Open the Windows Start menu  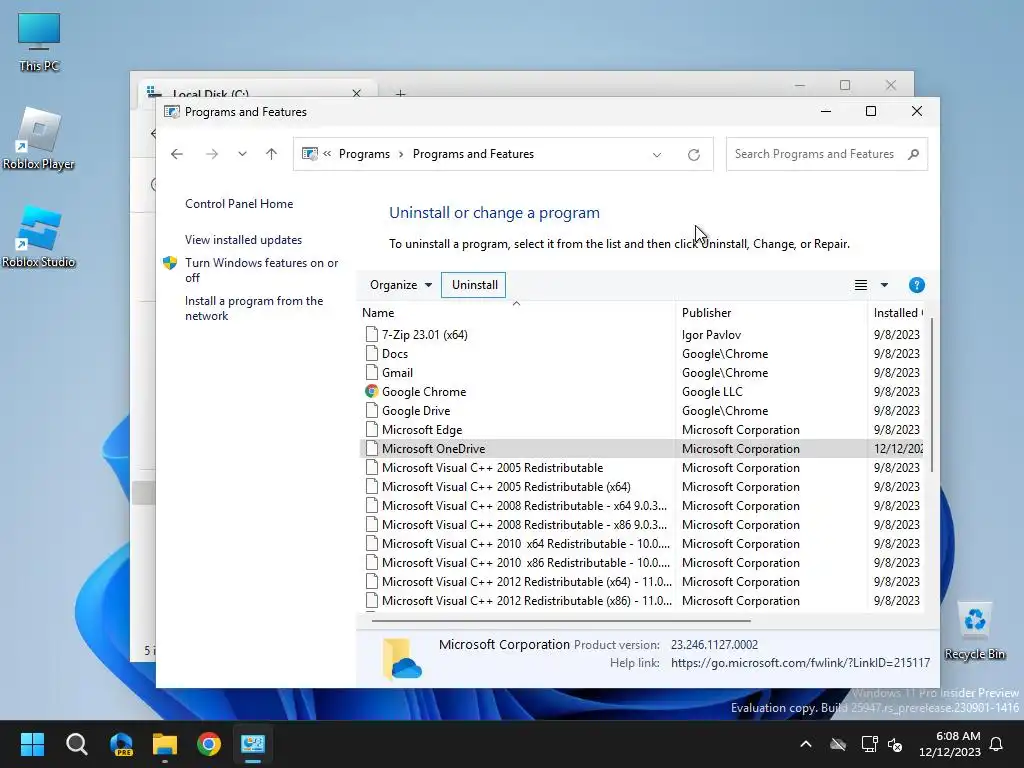pos(32,744)
